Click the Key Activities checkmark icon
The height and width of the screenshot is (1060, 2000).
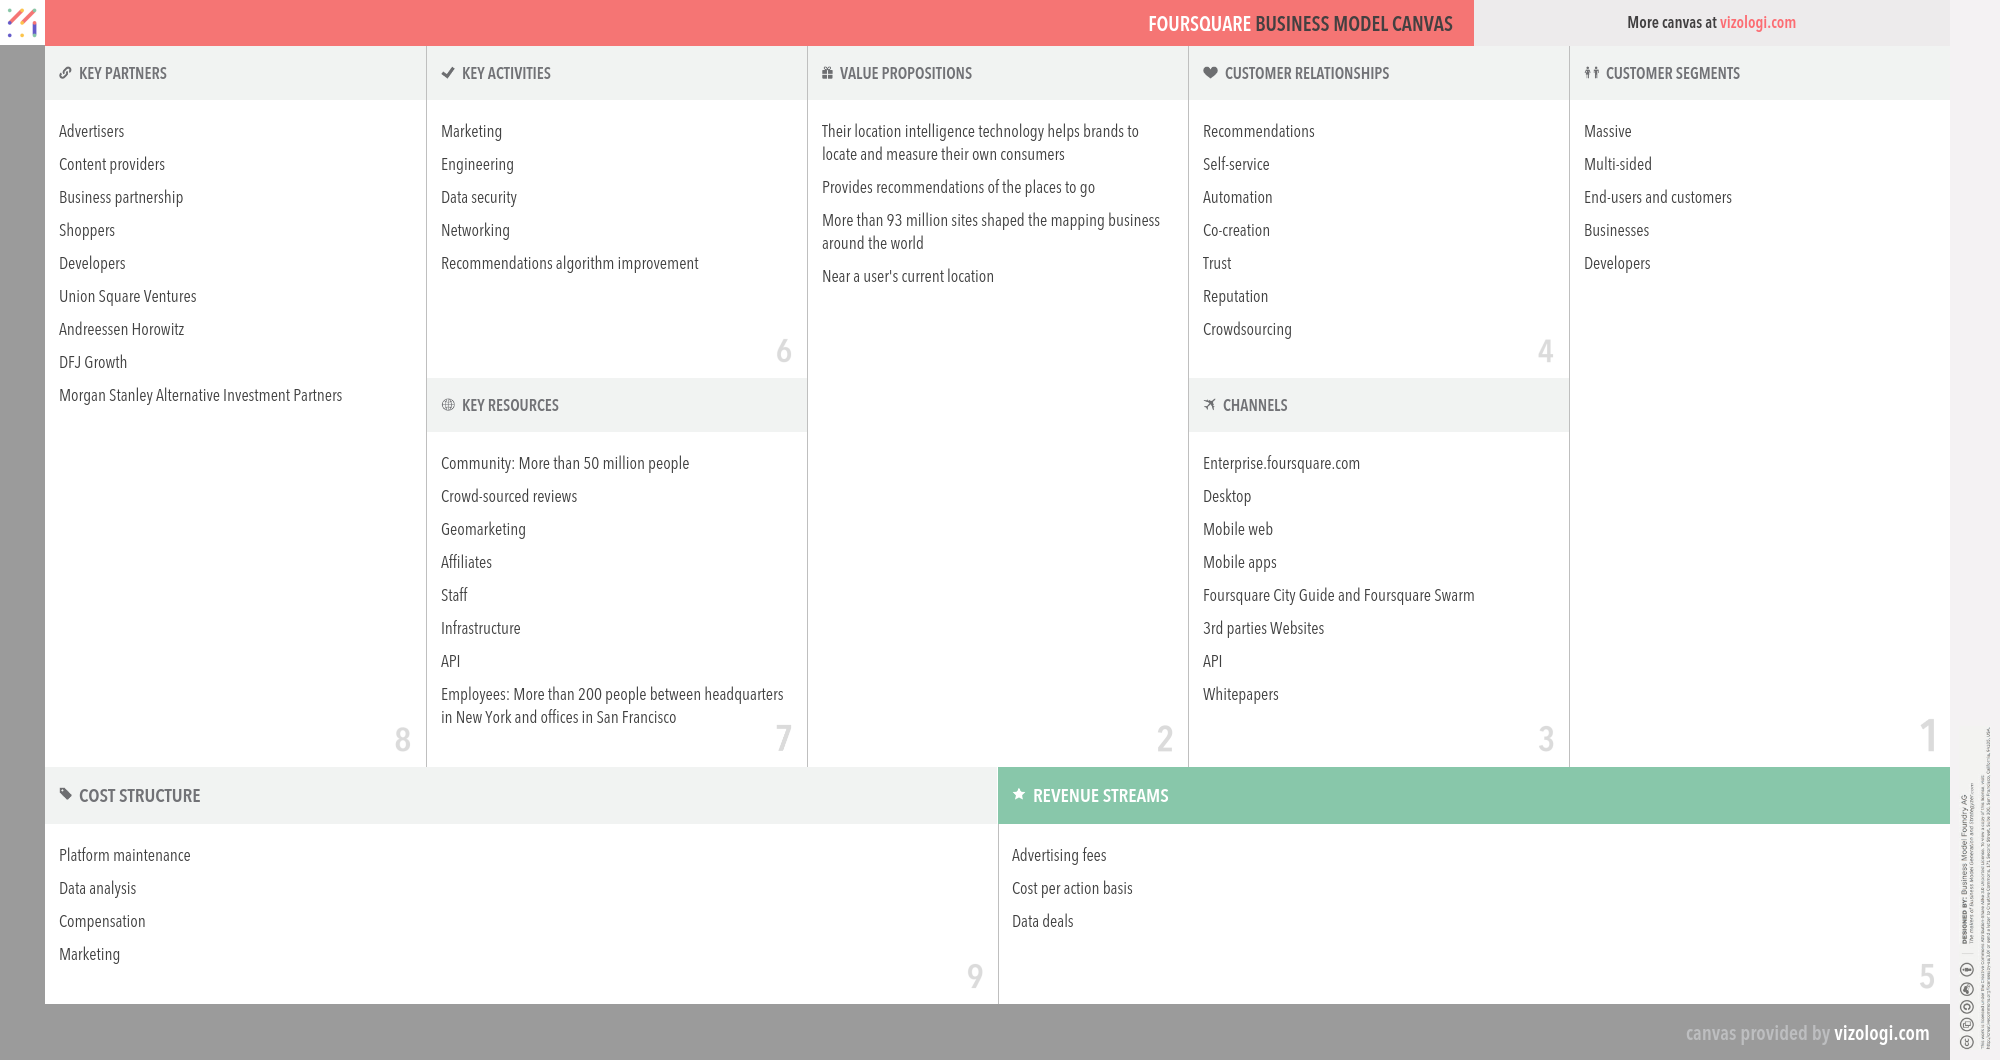pyautogui.click(x=448, y=73)
